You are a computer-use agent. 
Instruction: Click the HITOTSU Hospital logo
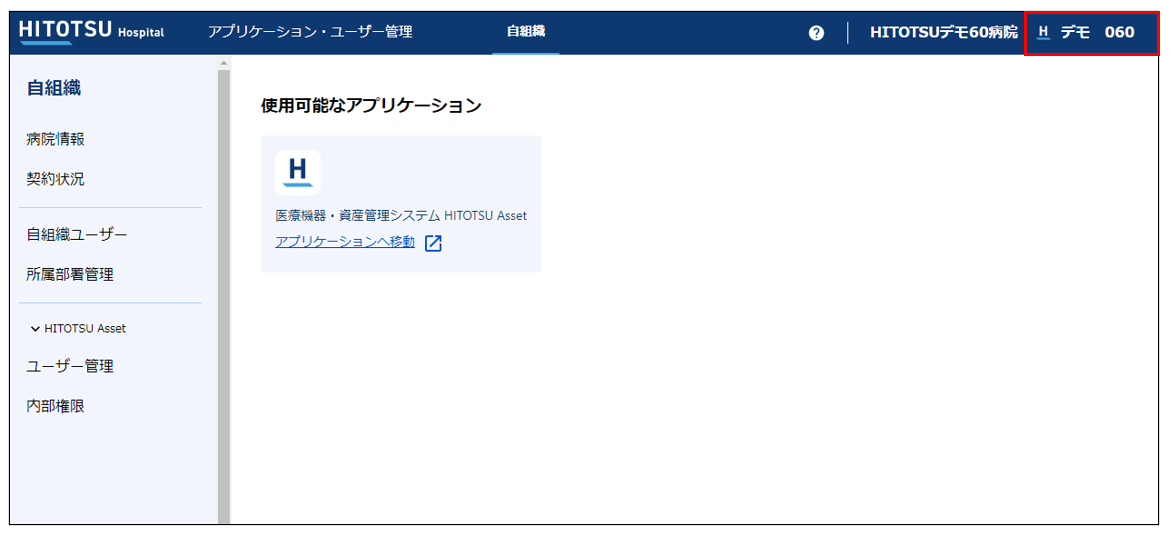[91, 32]
